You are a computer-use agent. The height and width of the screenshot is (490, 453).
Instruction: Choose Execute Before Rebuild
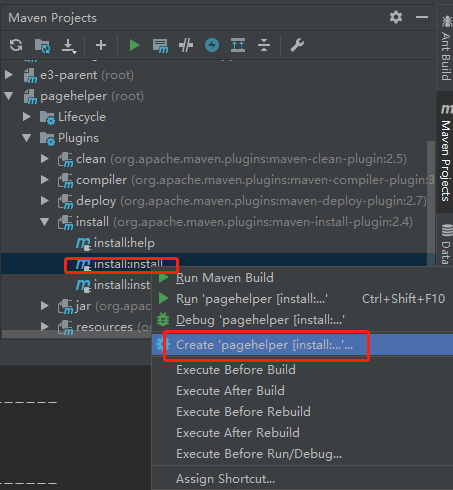(x=302, y=412)
